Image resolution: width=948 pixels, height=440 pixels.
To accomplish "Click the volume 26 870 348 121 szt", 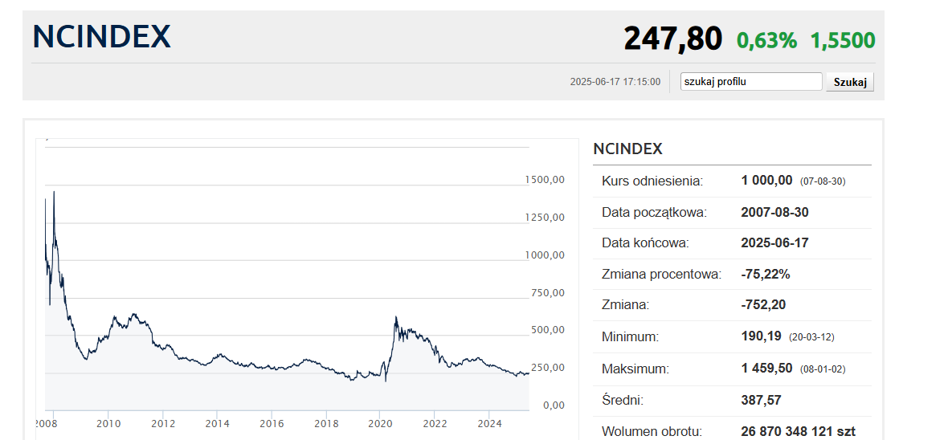I will point(798,432).
